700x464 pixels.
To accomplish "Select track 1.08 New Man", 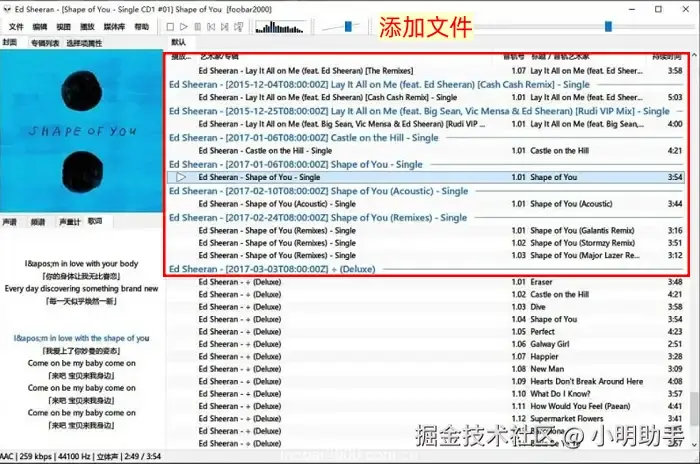I will [x=425, y=369].
